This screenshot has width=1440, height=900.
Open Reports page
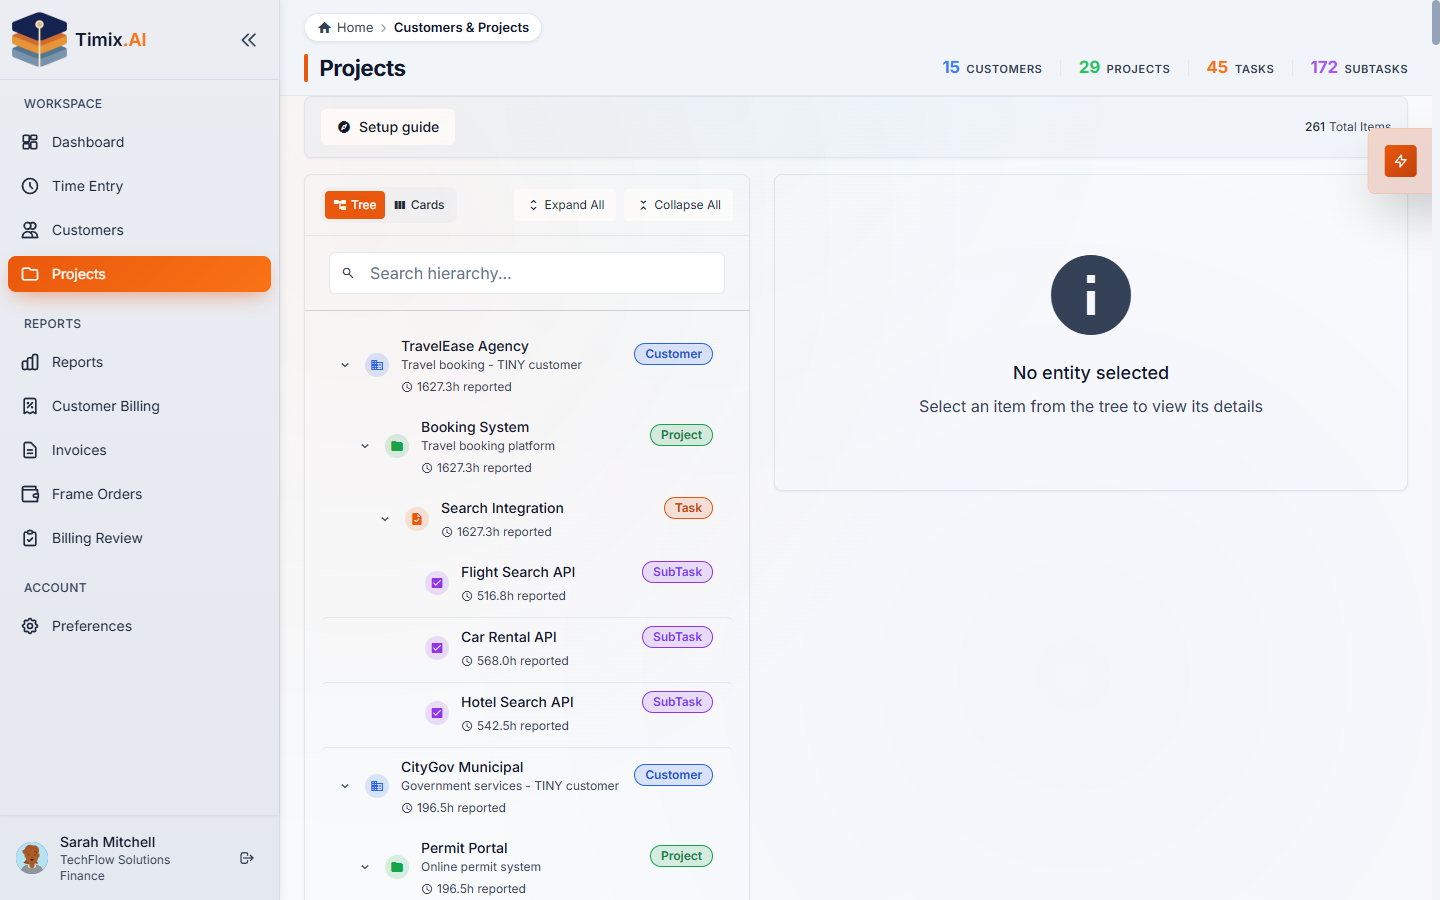139,362
